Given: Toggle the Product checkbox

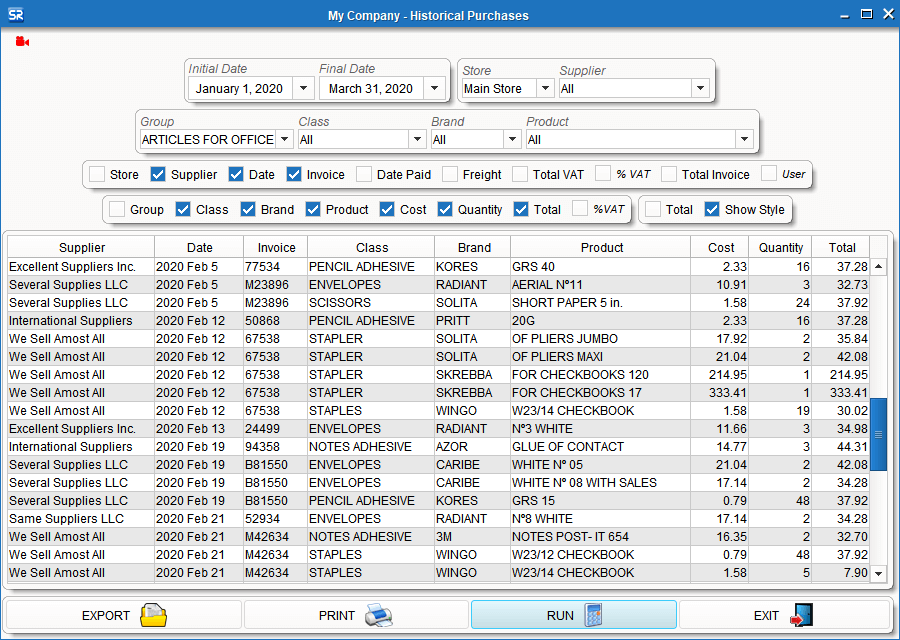Looking at the screenshot, I should [313, 209].
